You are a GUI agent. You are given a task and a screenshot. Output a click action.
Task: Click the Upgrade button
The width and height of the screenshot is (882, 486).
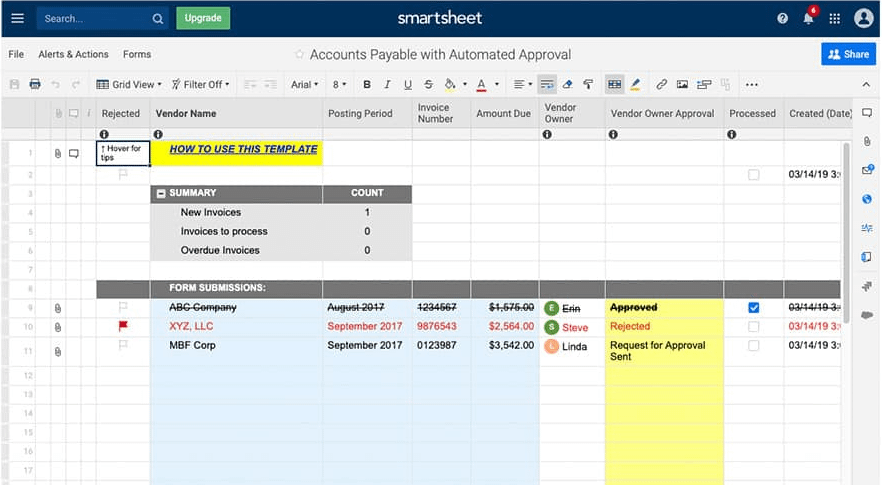pyautogui.click(x=203, y=18)
